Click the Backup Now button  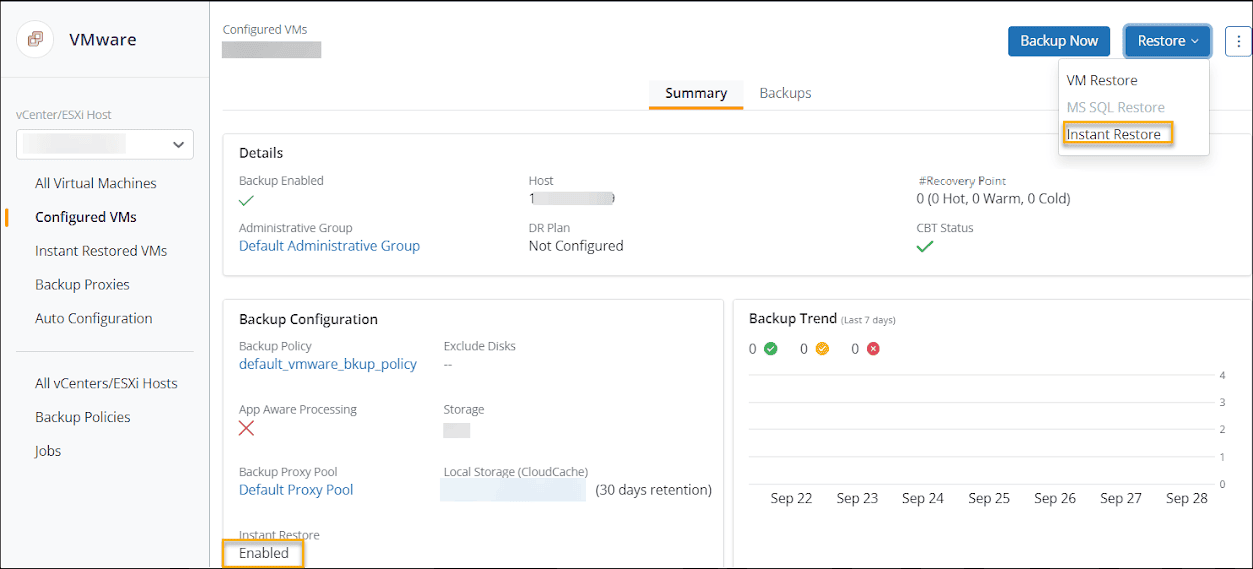(x=1059, y=41)
